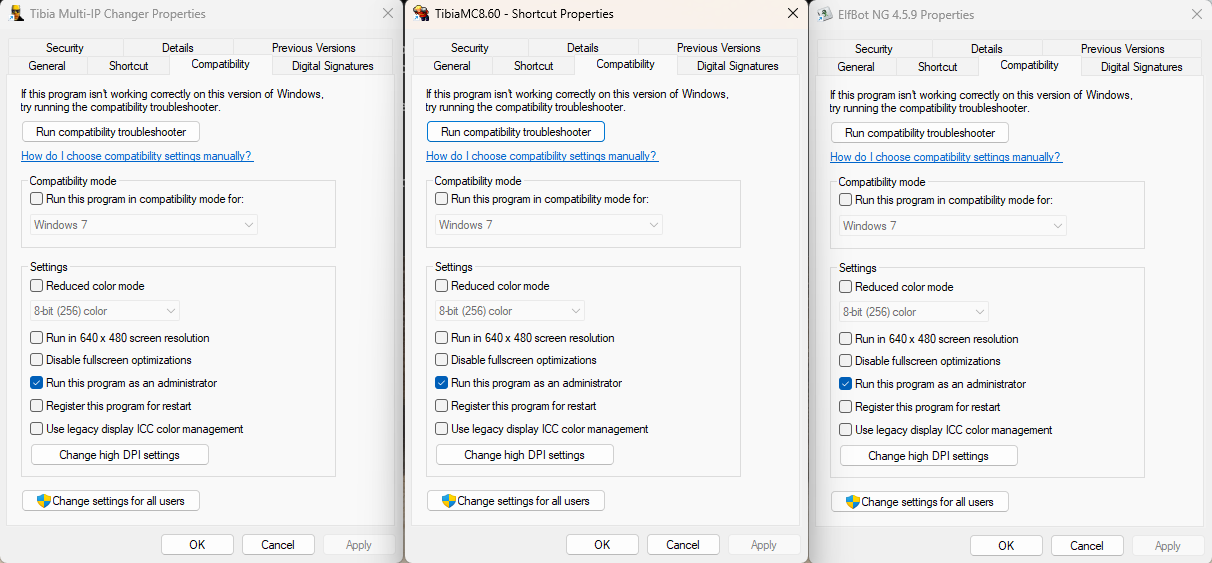Click the ElfBot NG 4.5.9 title bar icon
1212x563 pixels.
point(825,15)
